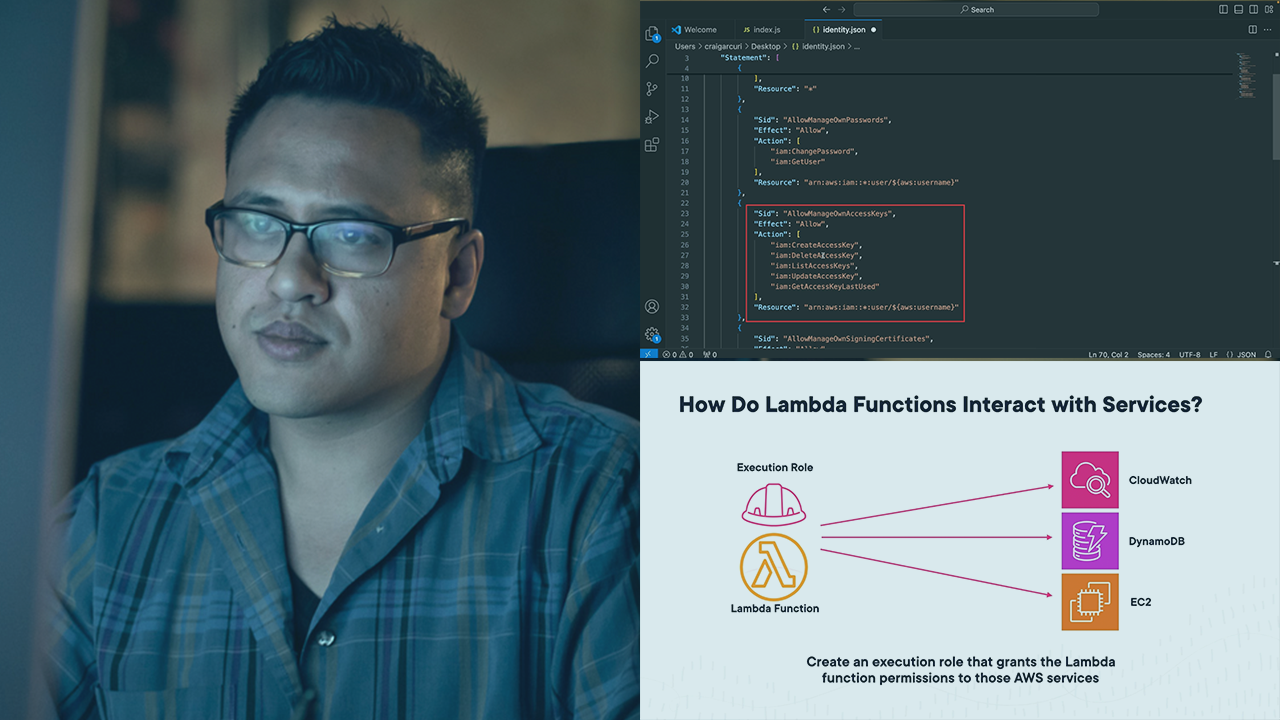
Task: Split the editor to the right
Action: pyautogui.click(x=1253, y=30)
